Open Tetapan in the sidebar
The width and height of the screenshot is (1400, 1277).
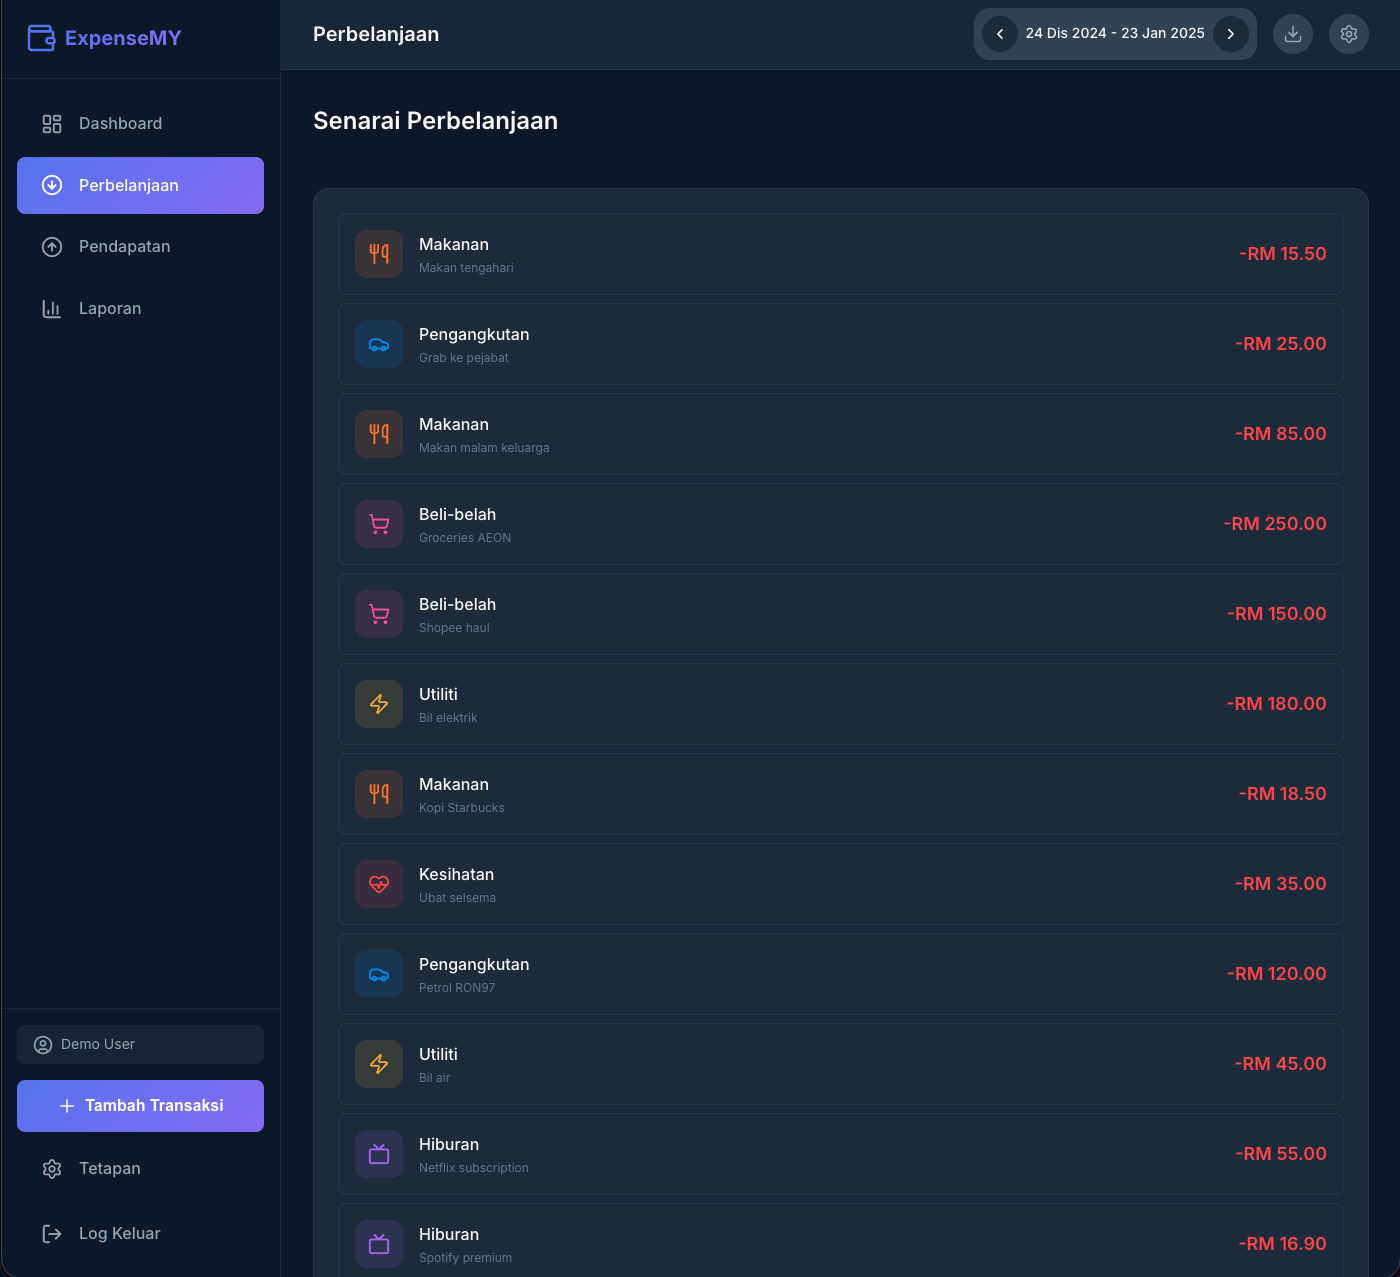click(109, 1169)
